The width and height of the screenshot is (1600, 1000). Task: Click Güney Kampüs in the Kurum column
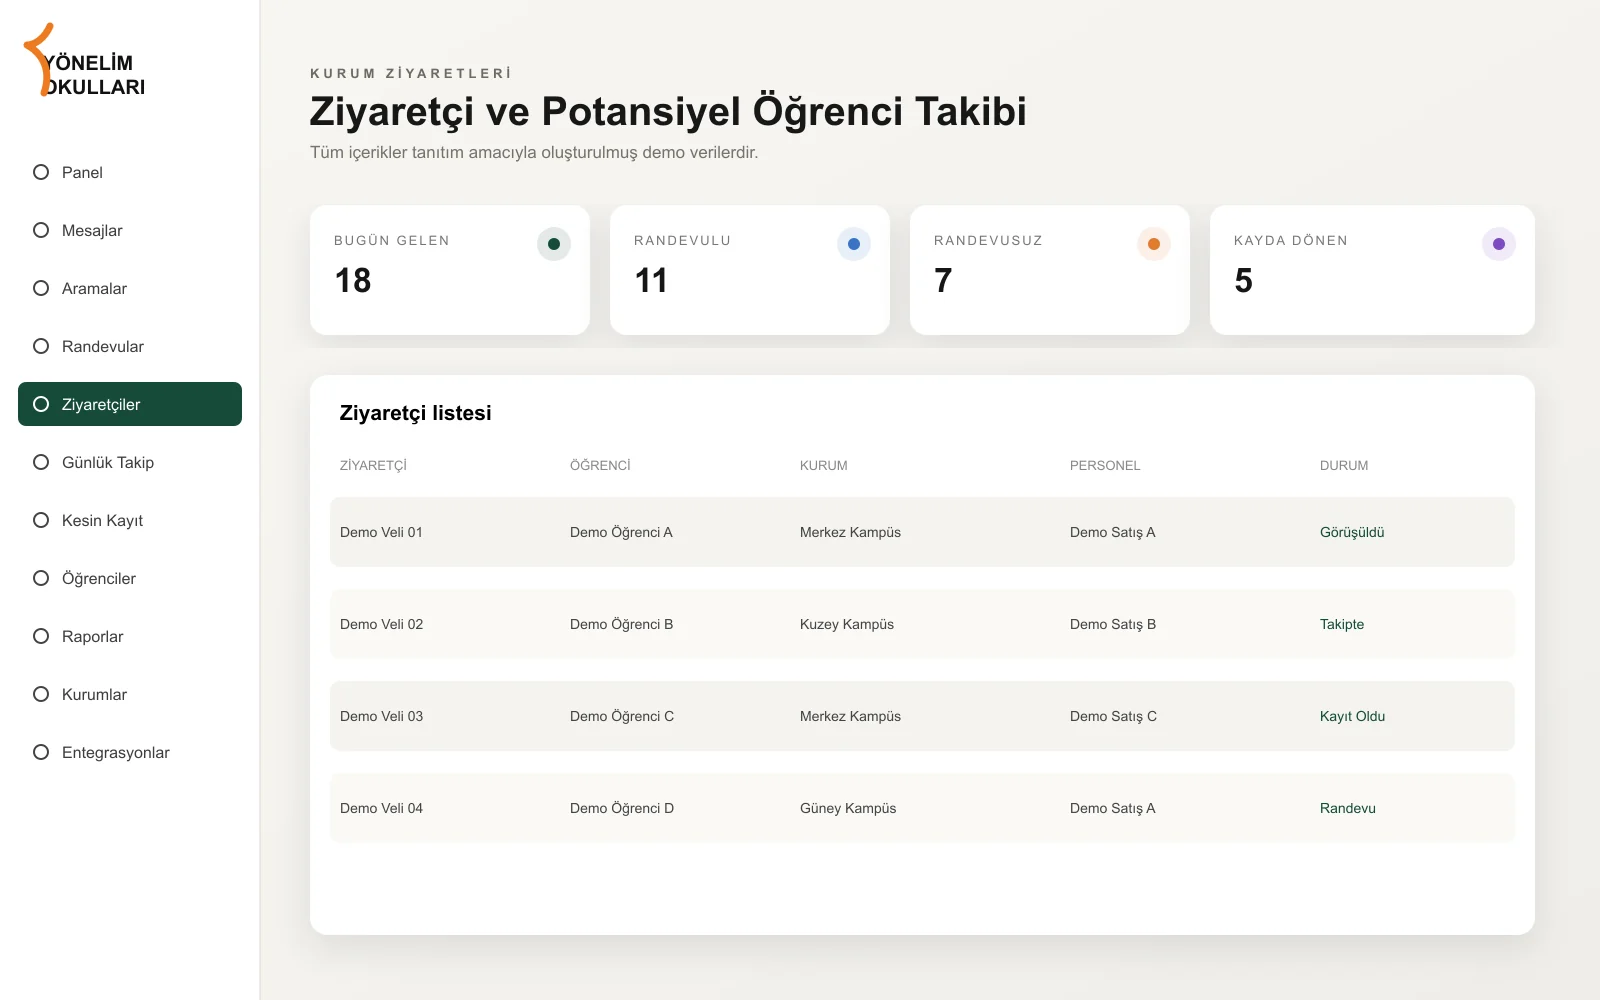pyautogui.click(x=848, y=808)
